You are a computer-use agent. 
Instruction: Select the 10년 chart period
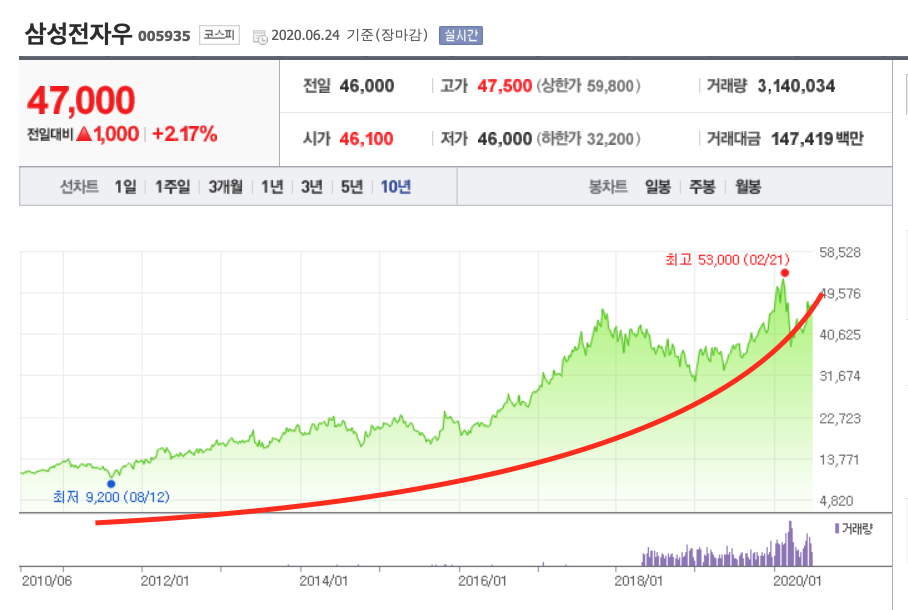(x=396, y=187)
